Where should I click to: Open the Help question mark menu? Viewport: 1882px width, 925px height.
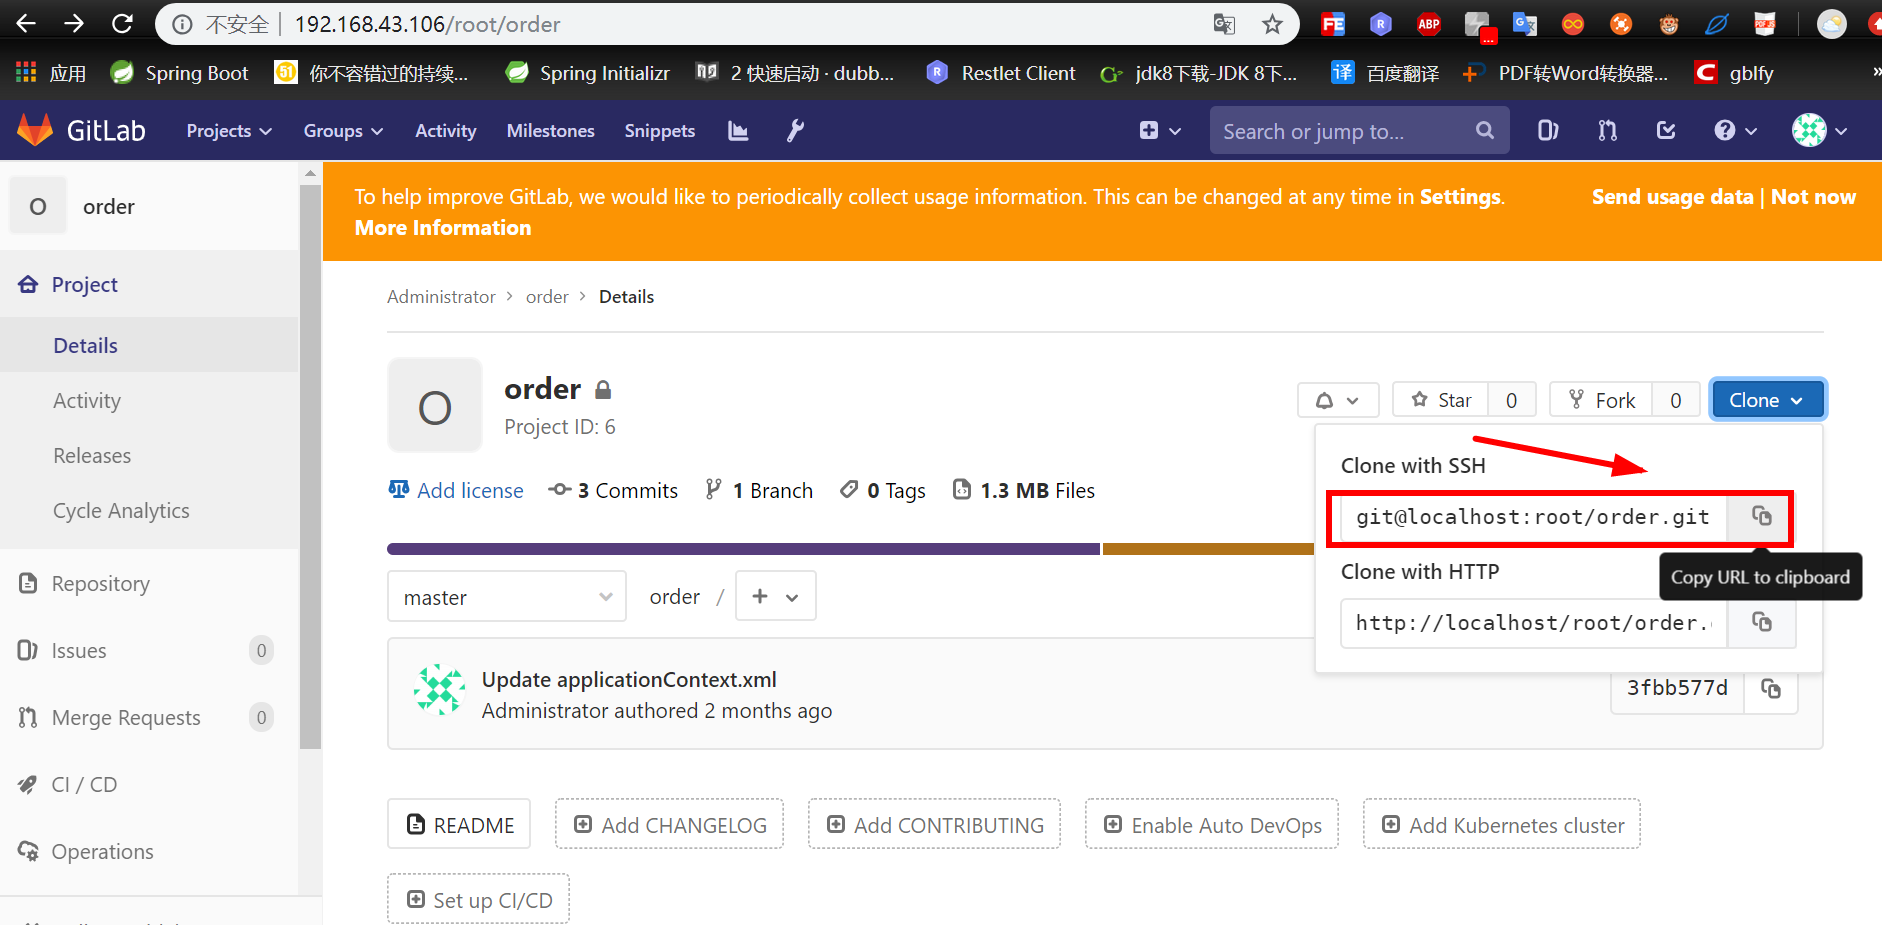pyautogui.click(x=1735, y=131)
